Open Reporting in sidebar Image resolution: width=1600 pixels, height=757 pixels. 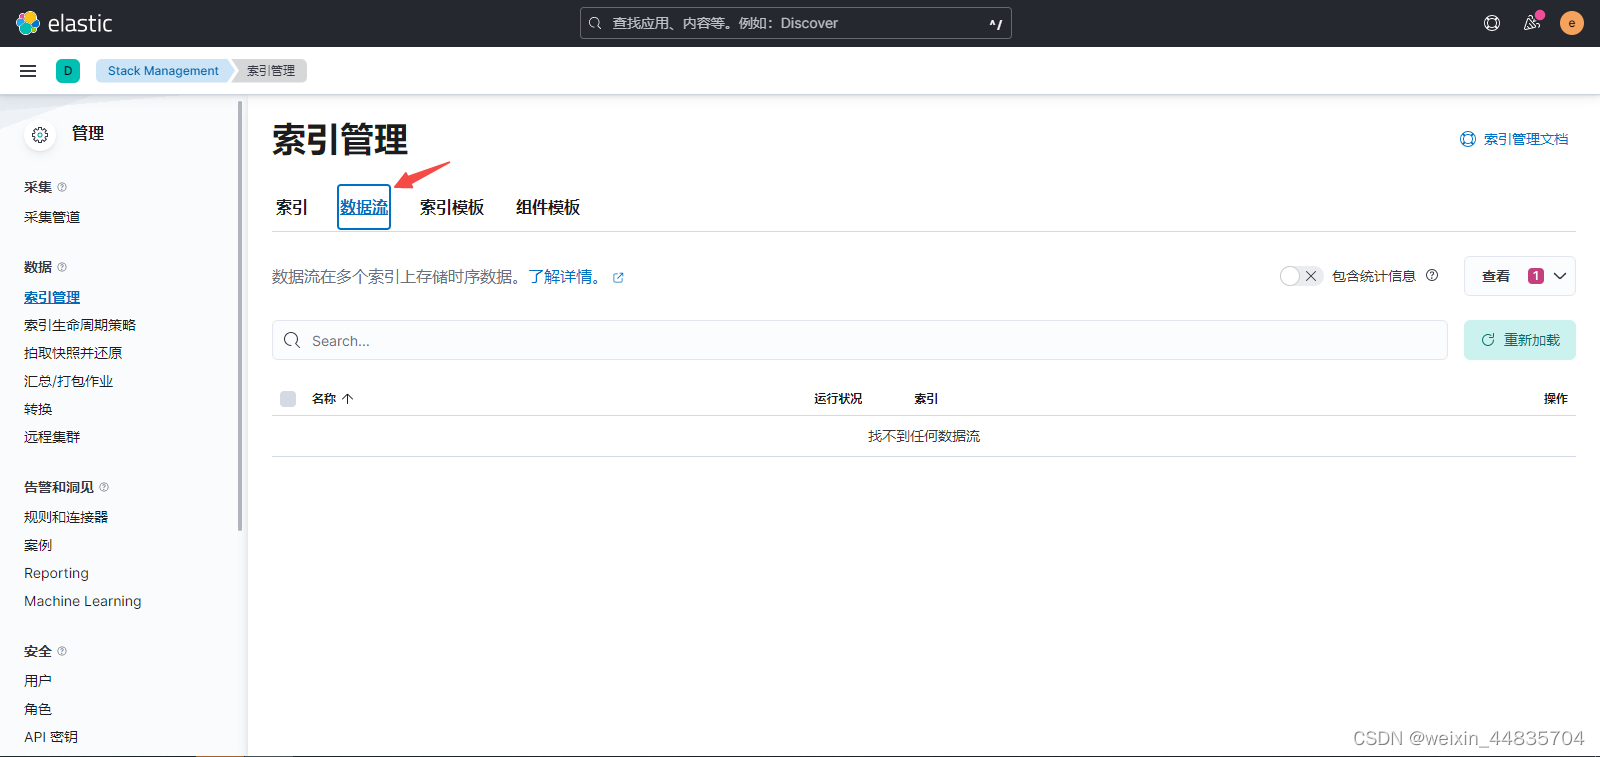coord(56,573)
